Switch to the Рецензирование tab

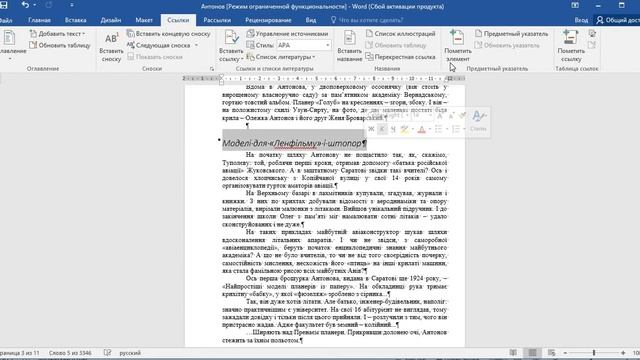pos(268,20)
